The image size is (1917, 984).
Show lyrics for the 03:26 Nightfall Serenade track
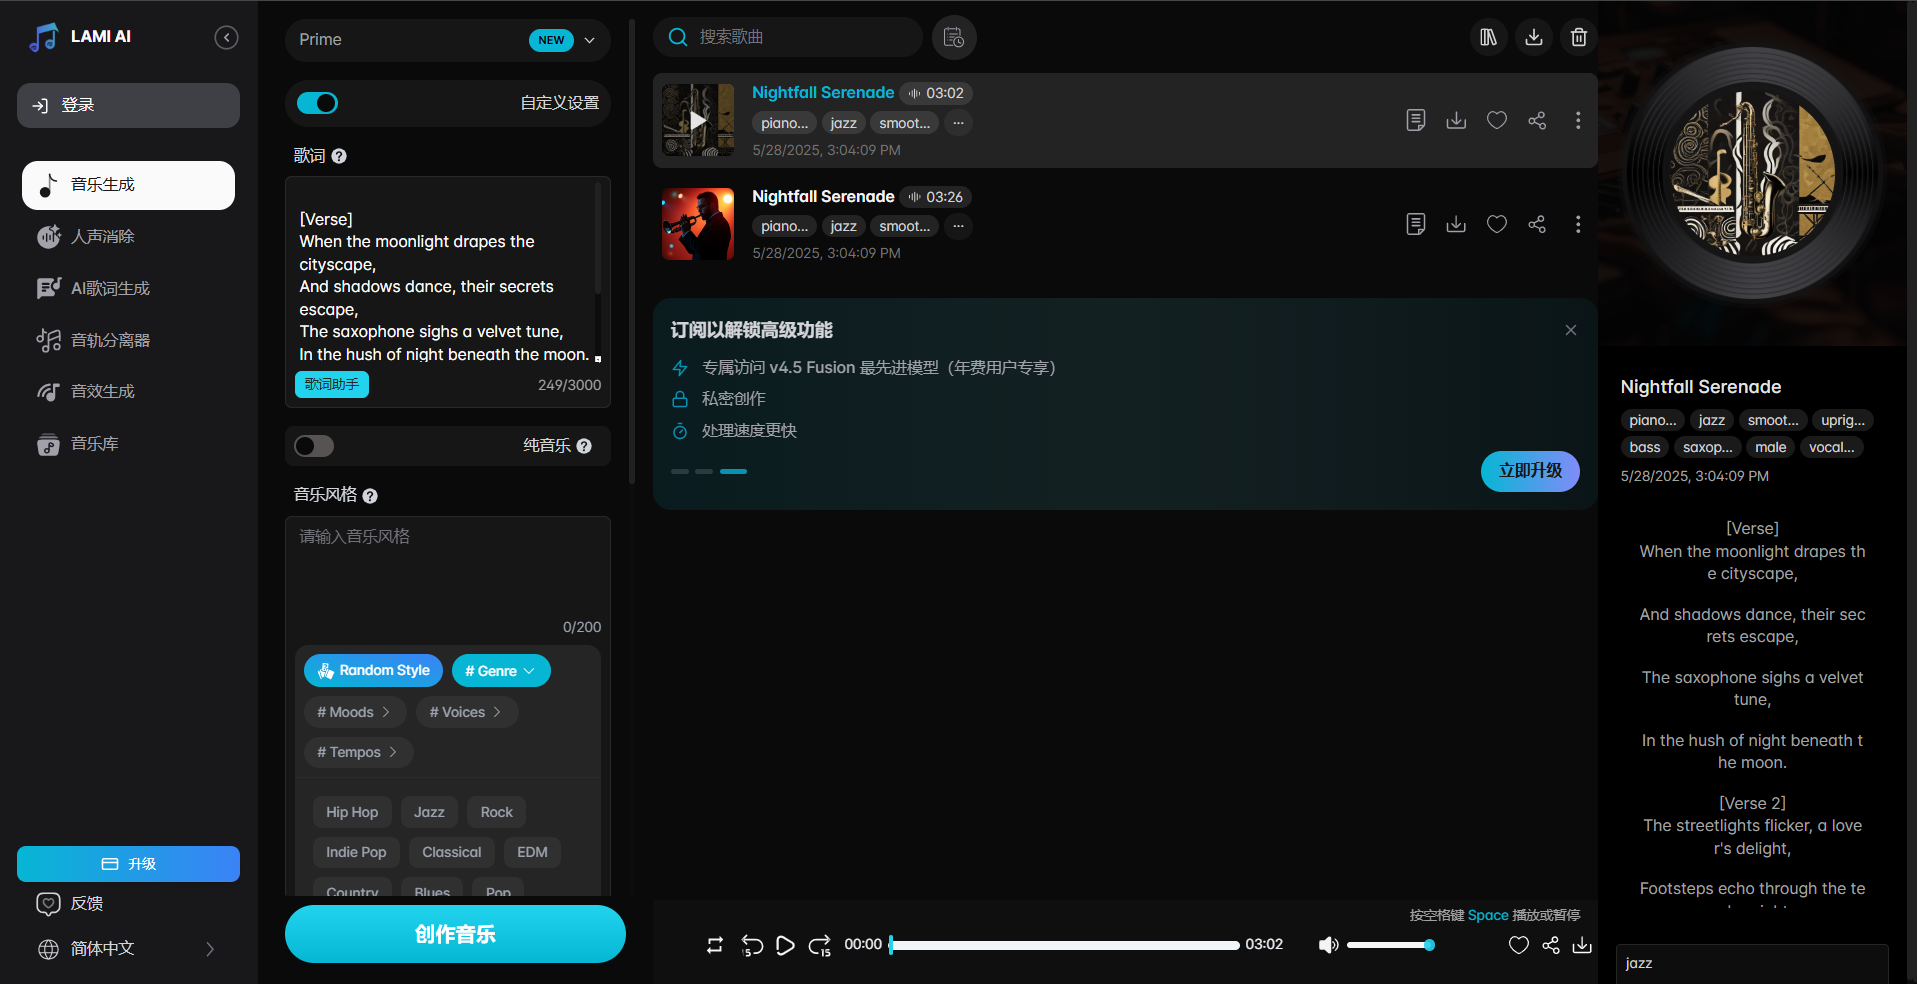1415,224
